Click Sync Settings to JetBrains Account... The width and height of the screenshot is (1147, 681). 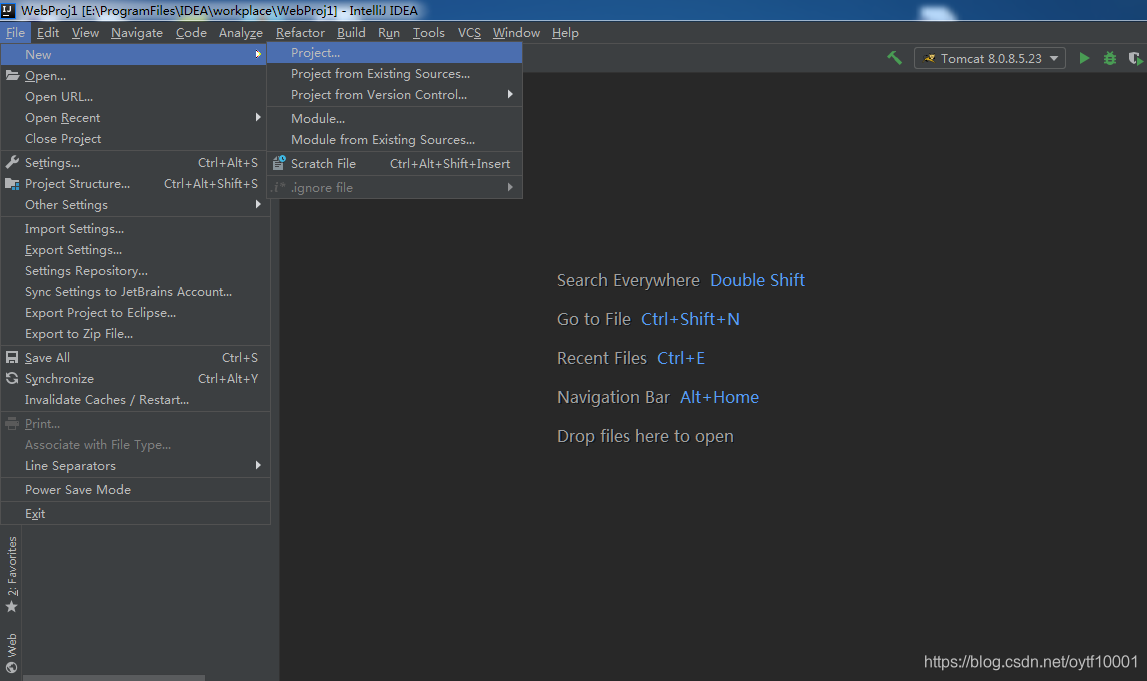135,292
